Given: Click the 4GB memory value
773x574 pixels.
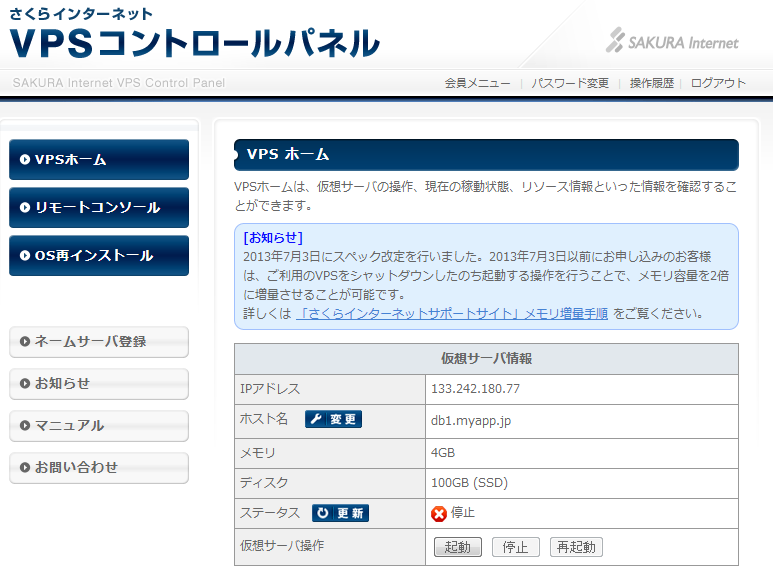Looking at the screenshot, I should pyautogui.click(x=443, y=453).
